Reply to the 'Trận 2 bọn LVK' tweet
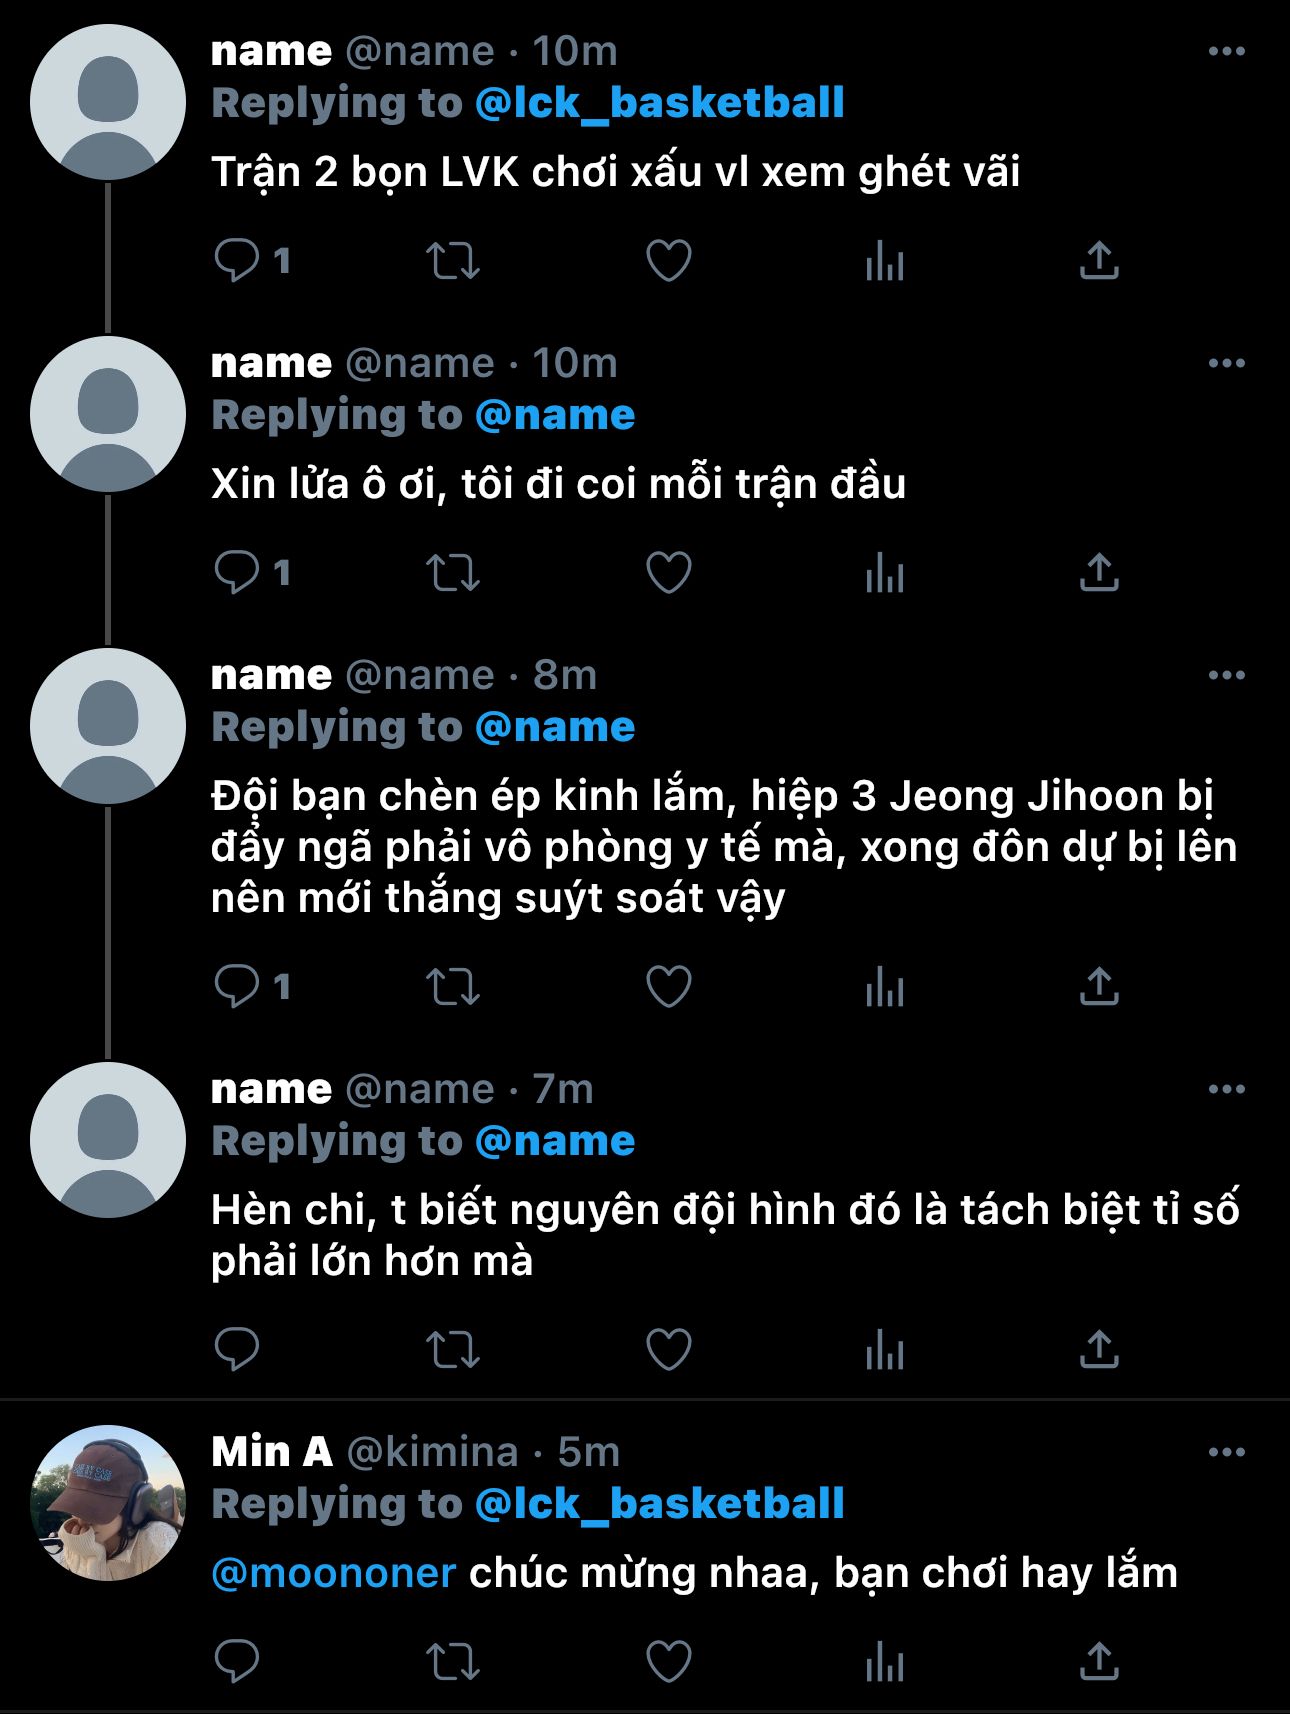The height and width of the screenshot is (1714, 1290). click(x=237, y=261)
